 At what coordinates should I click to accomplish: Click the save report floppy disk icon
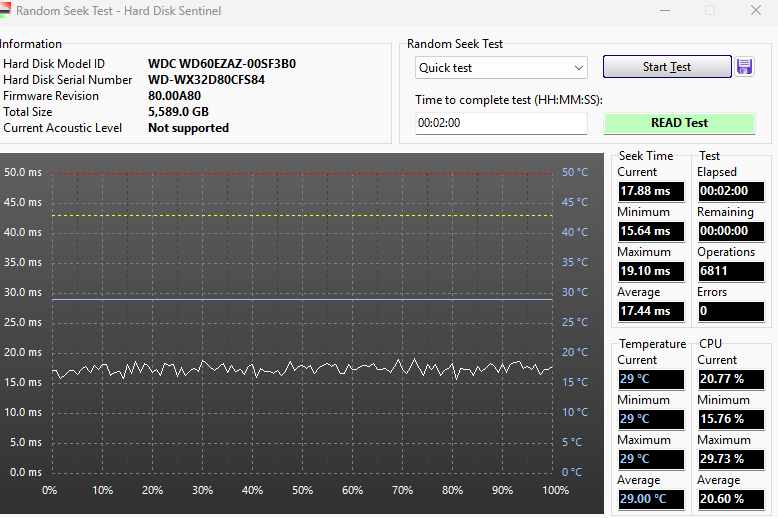click(744, 66)
